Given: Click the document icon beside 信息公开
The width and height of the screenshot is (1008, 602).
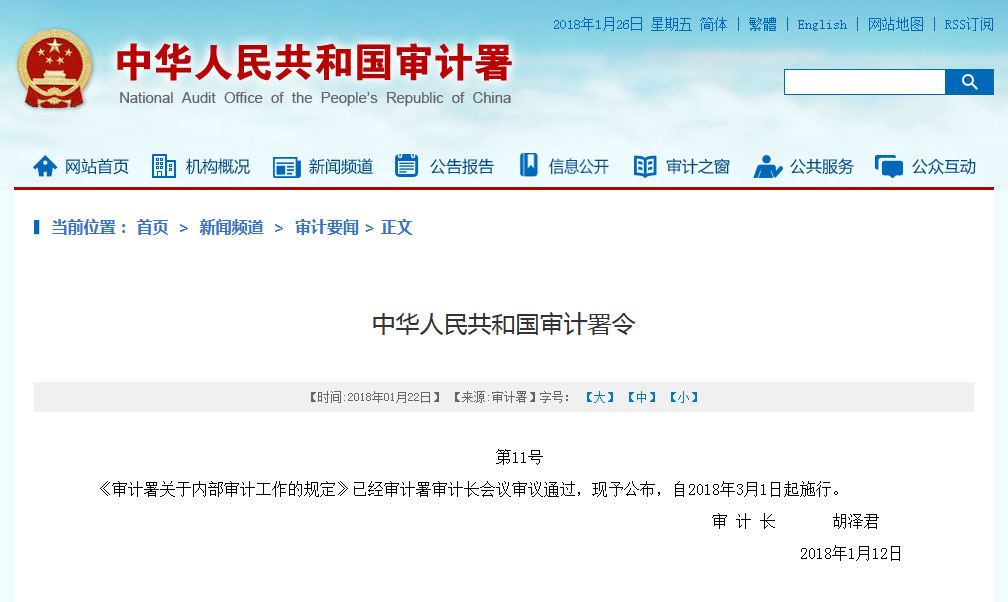Looking at the screenshot, I should pos(527,166).
